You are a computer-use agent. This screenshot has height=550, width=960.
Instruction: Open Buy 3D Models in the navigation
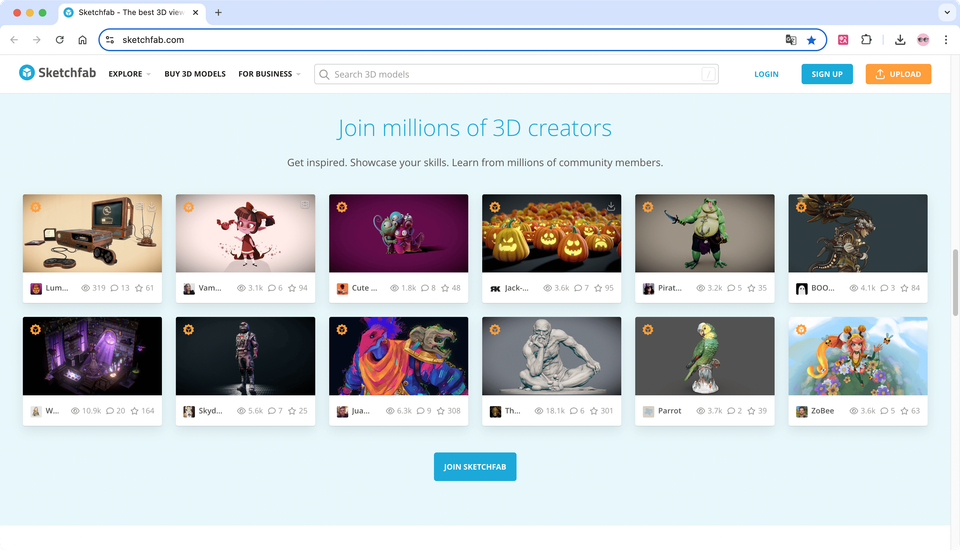pos(195,74)
